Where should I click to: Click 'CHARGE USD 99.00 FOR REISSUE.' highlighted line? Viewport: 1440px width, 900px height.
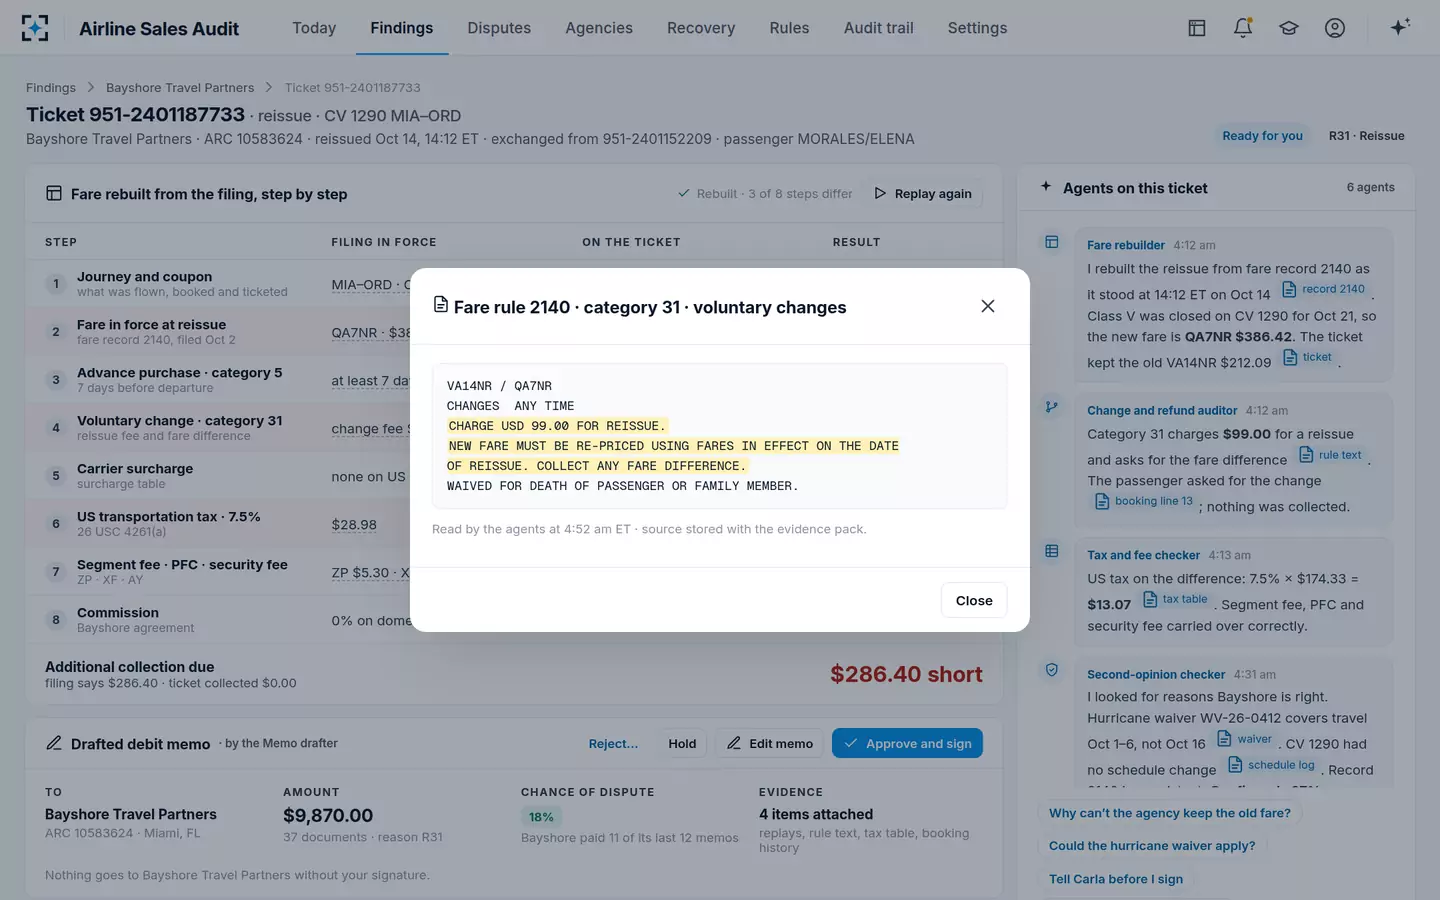(x=556, y=426)
